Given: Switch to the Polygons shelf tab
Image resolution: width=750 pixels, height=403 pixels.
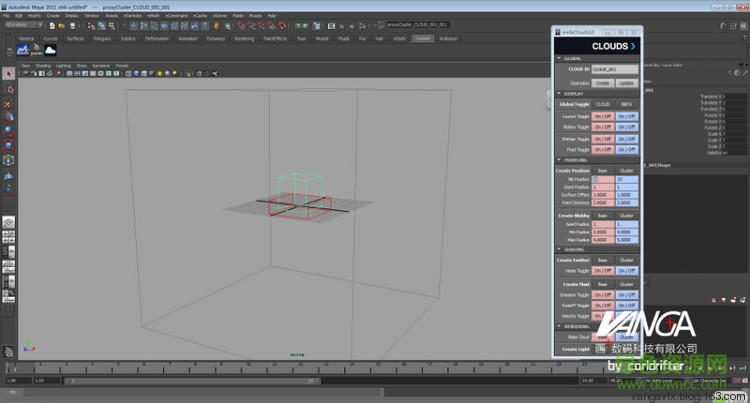Looking at the screenshot, I should coord(103,37).
